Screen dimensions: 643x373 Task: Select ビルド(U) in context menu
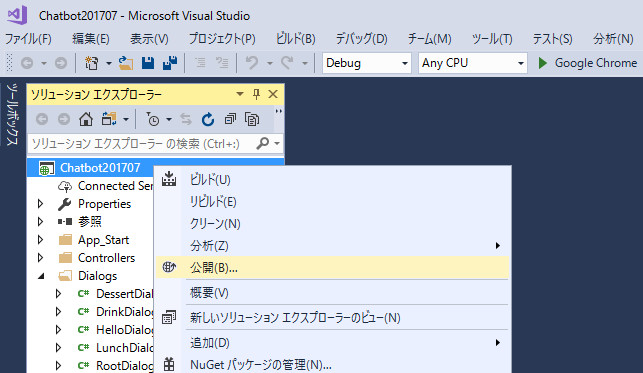(332, 180)
